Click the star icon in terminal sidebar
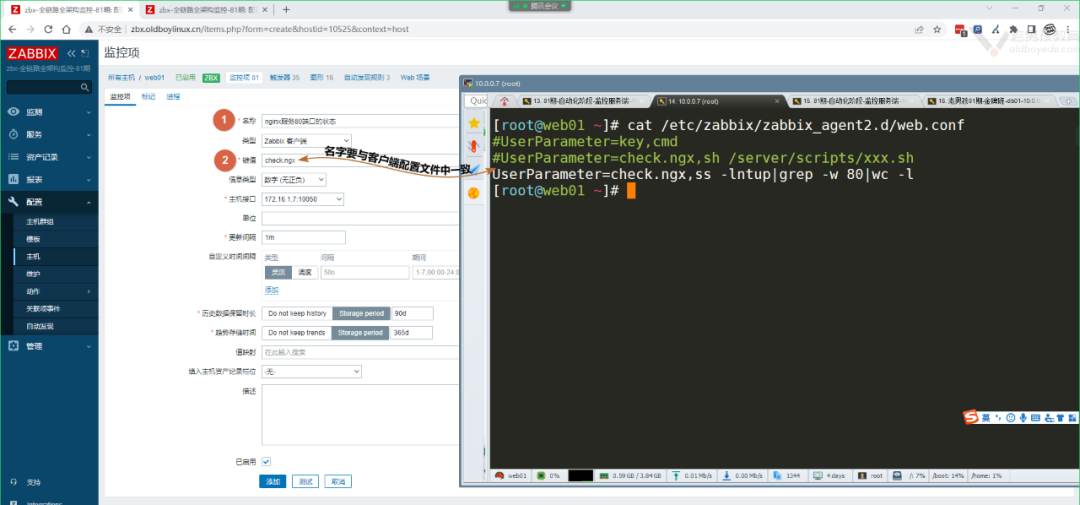Viewport: 1080px width, 505px height. point(474,123)
